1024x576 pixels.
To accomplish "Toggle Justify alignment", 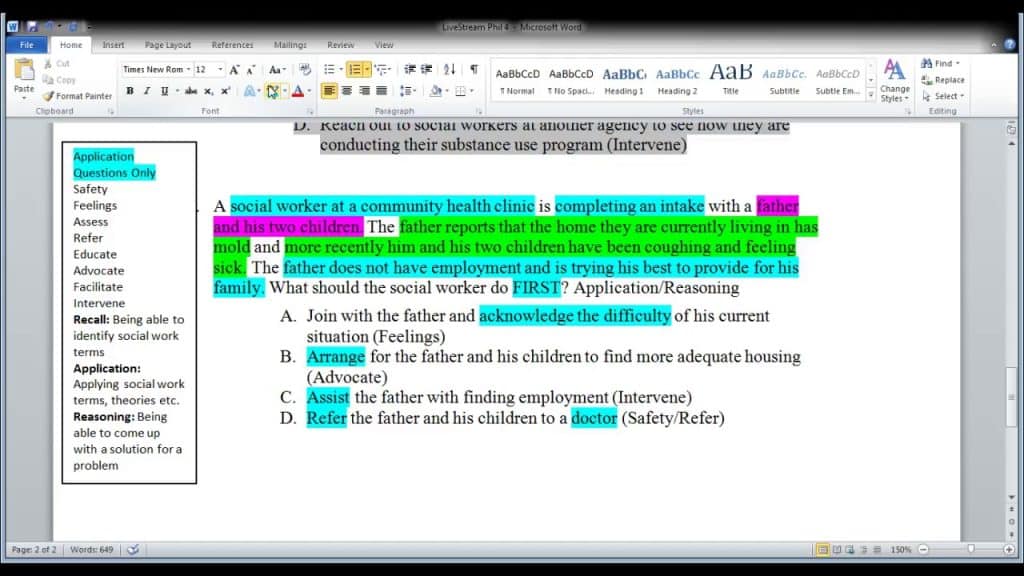I will click(381, 91).
